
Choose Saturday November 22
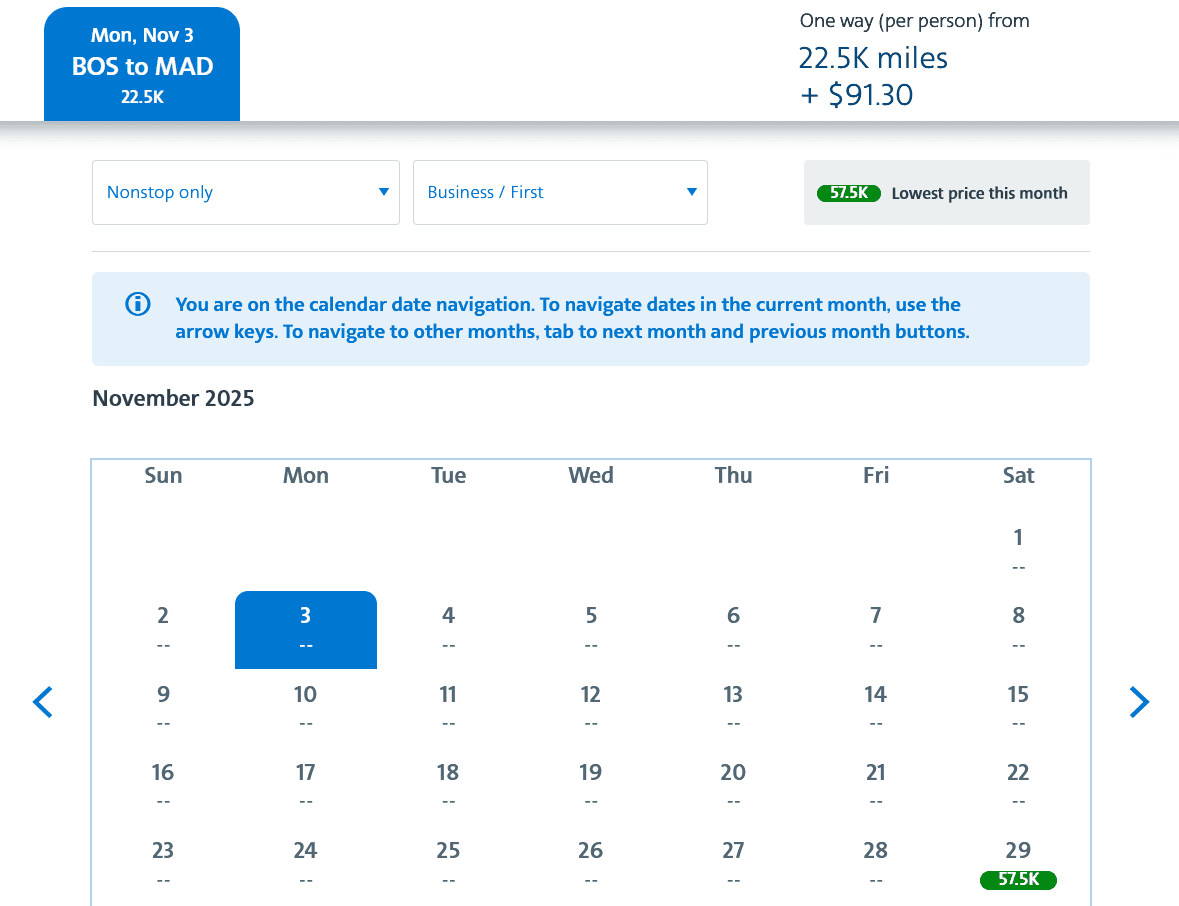pyautogui.click(x=1018, y=784)
